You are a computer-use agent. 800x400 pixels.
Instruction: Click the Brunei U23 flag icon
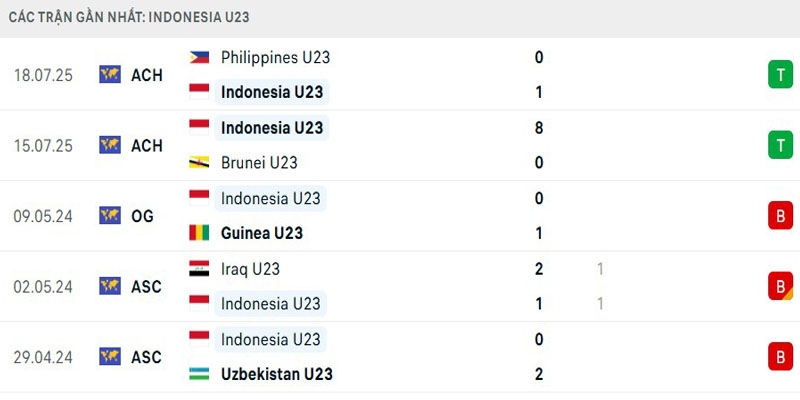click(x=199, y=162)
